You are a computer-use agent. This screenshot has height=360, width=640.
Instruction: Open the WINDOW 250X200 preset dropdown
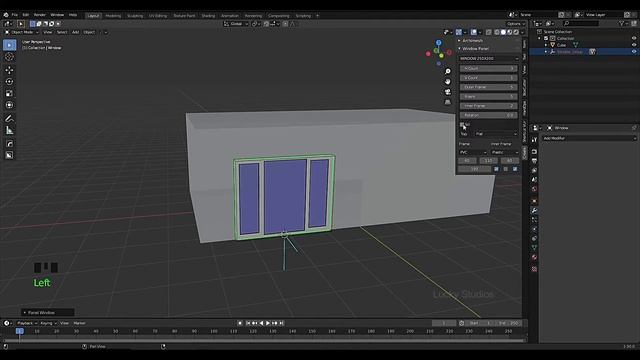489,59
